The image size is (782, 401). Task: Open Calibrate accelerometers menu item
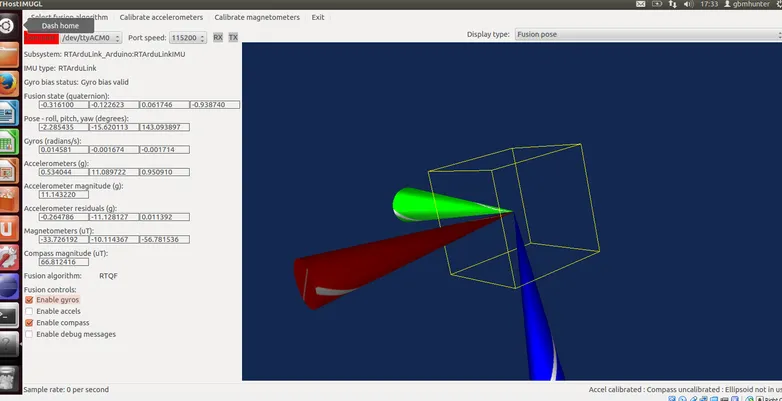point(161,17)
